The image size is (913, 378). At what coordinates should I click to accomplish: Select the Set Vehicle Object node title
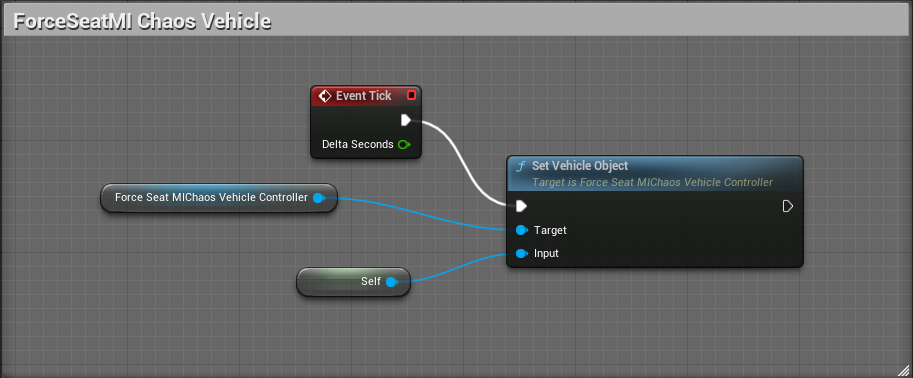click(580, 166)
